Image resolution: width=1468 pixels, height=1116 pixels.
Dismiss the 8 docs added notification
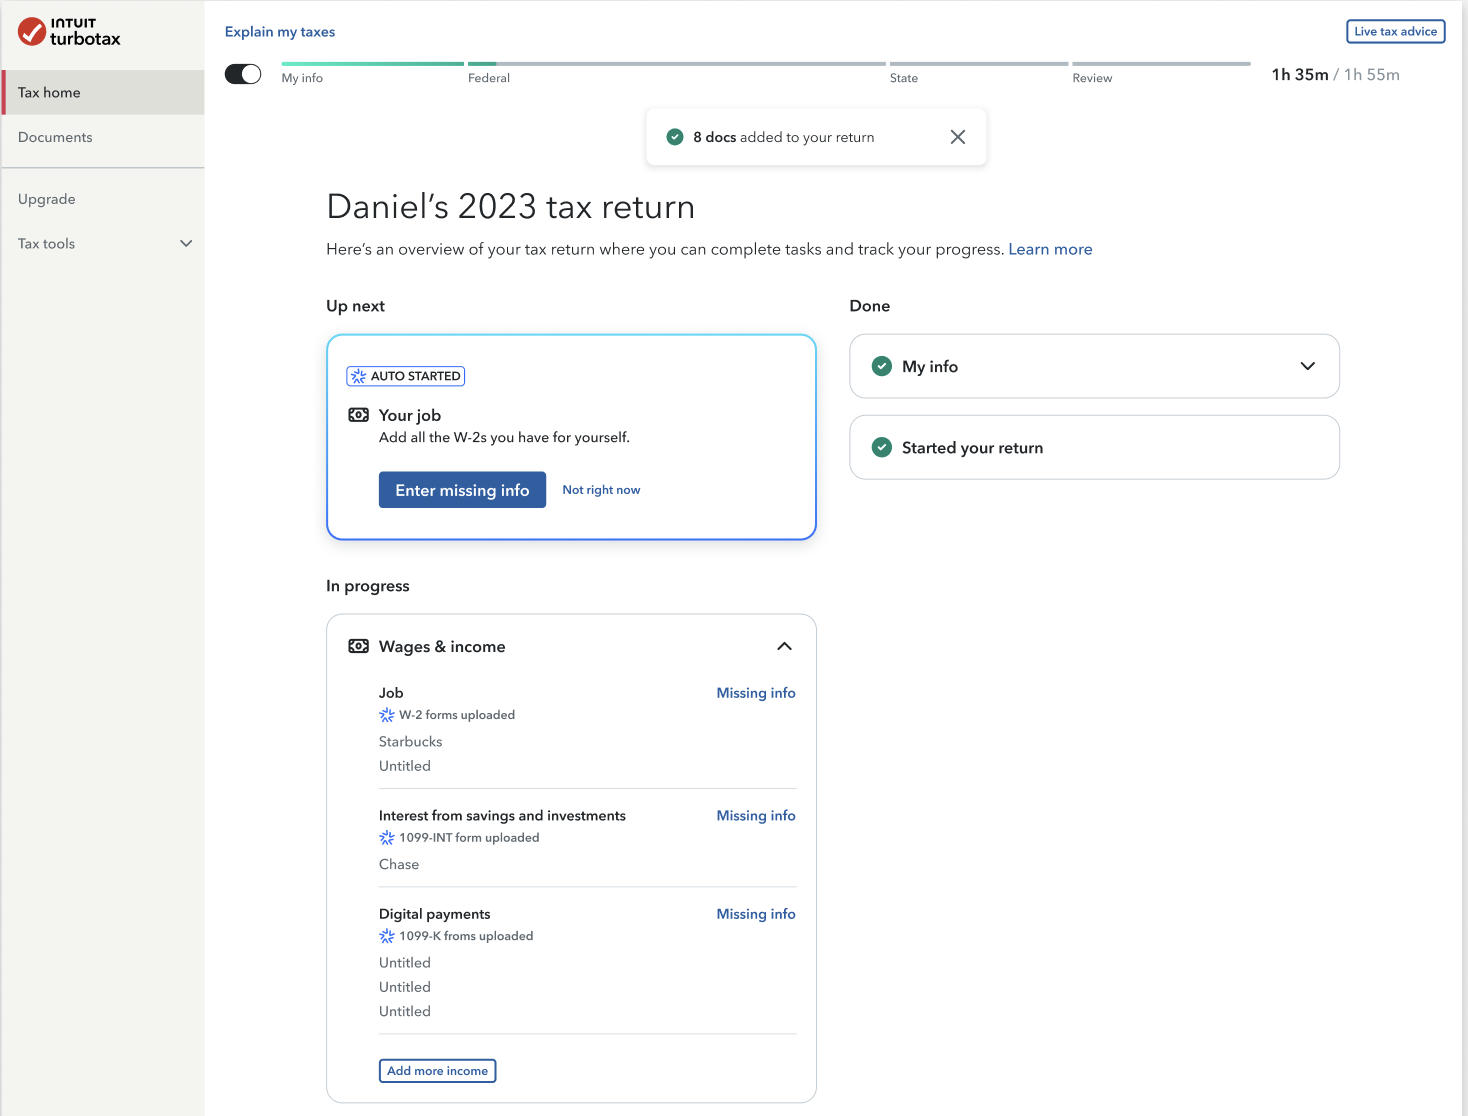957,137
